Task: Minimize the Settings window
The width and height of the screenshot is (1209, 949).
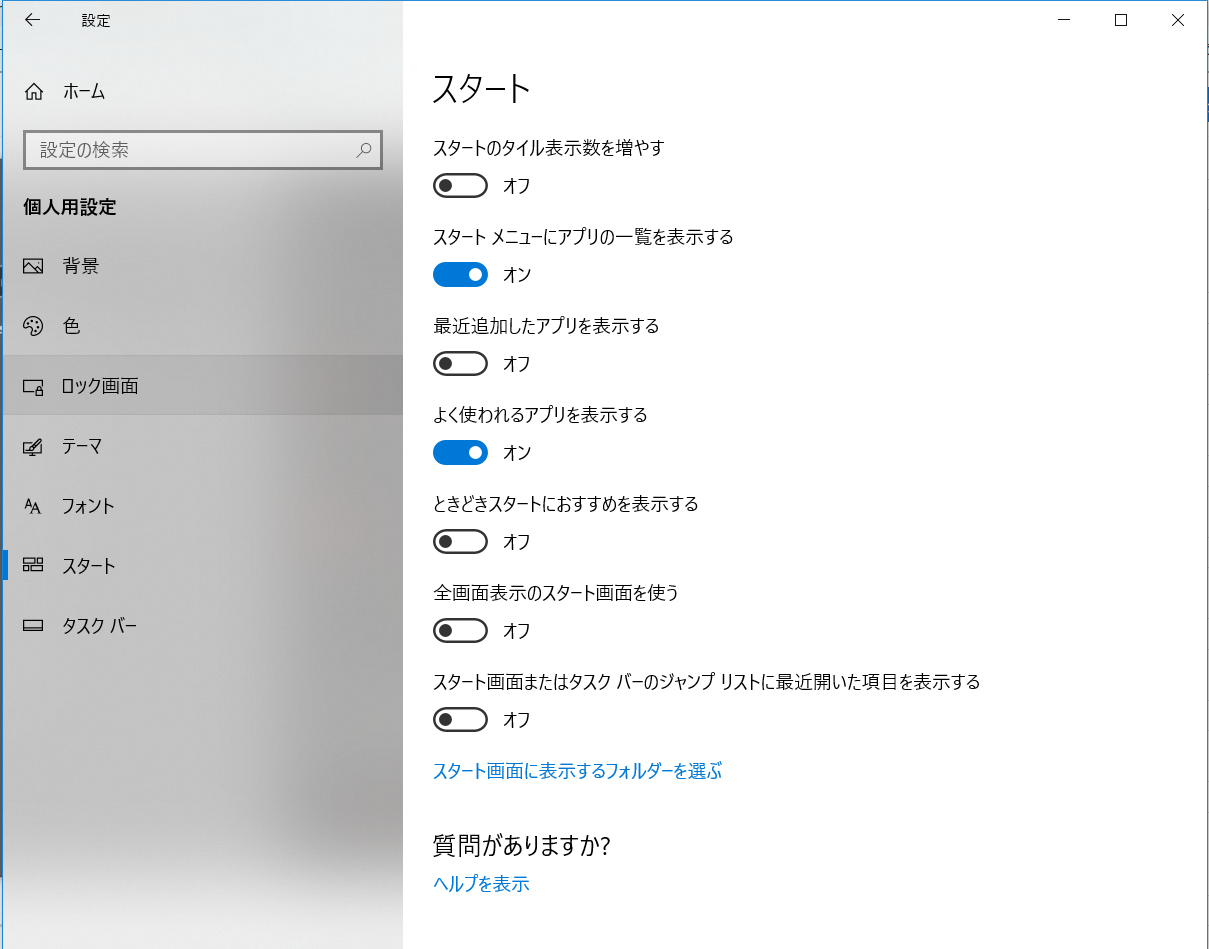Action: (x=1065, y=20)
